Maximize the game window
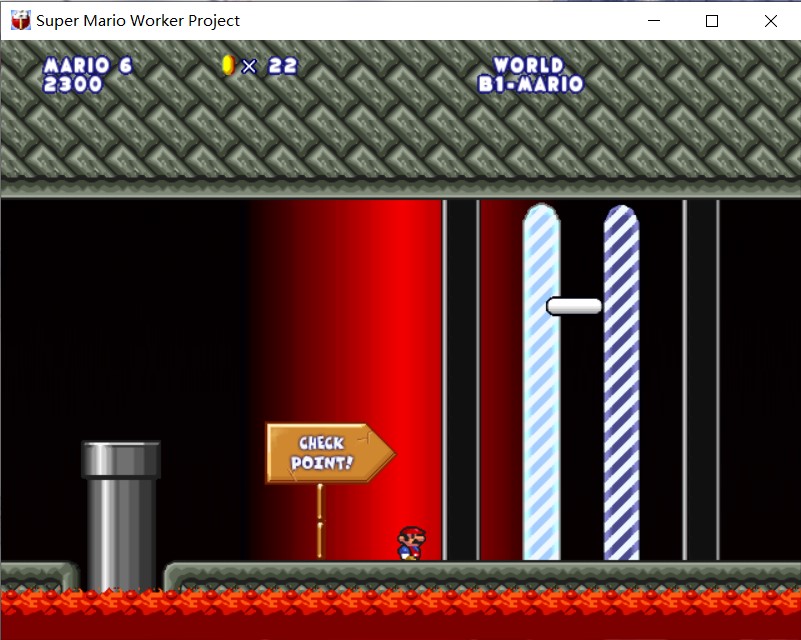801x640 pixels. point(712,20)
